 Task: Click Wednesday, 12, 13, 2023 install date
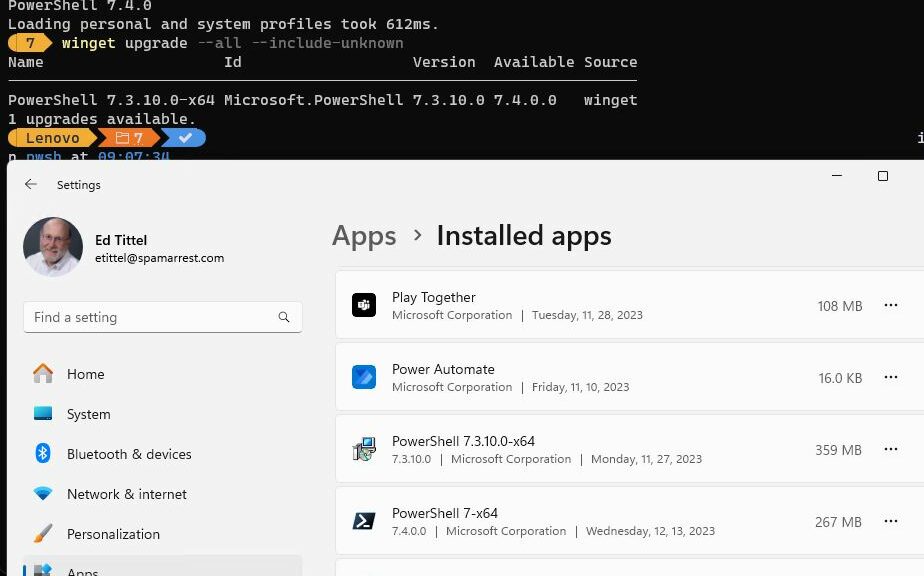point(650,531)
